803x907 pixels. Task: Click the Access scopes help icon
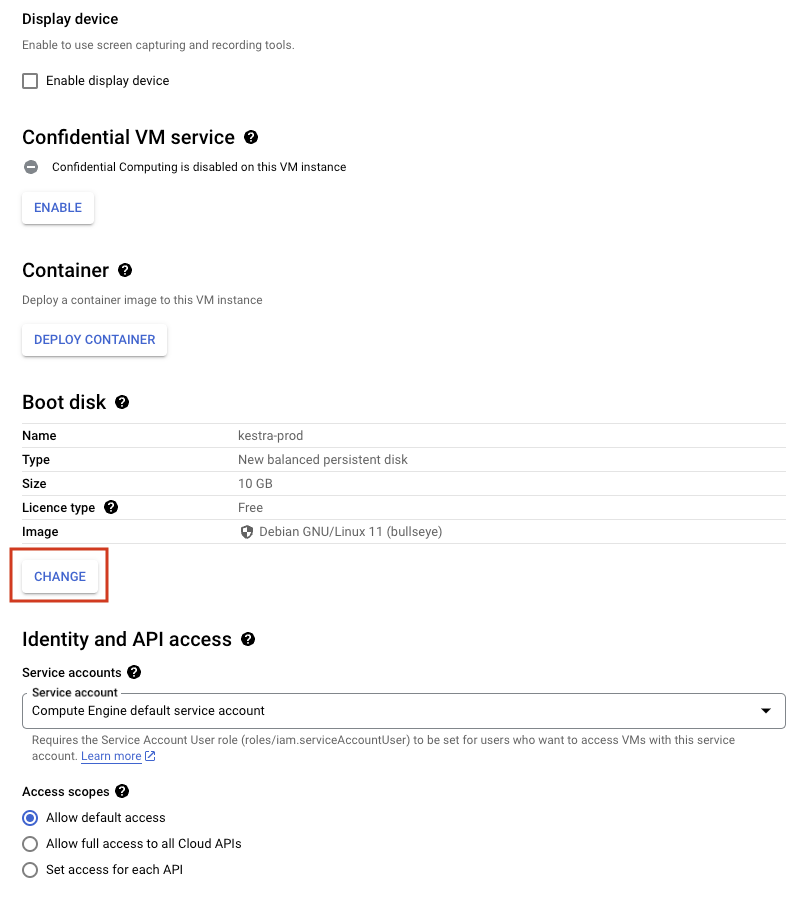click(122, 791)
